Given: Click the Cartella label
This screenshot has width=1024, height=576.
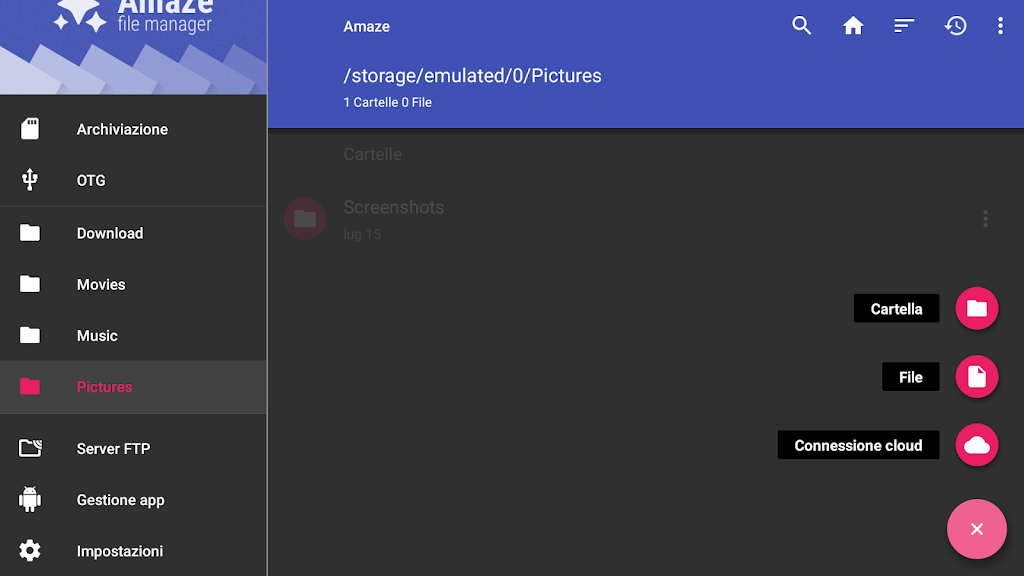Looking at the screenshot, I should 896,309.
